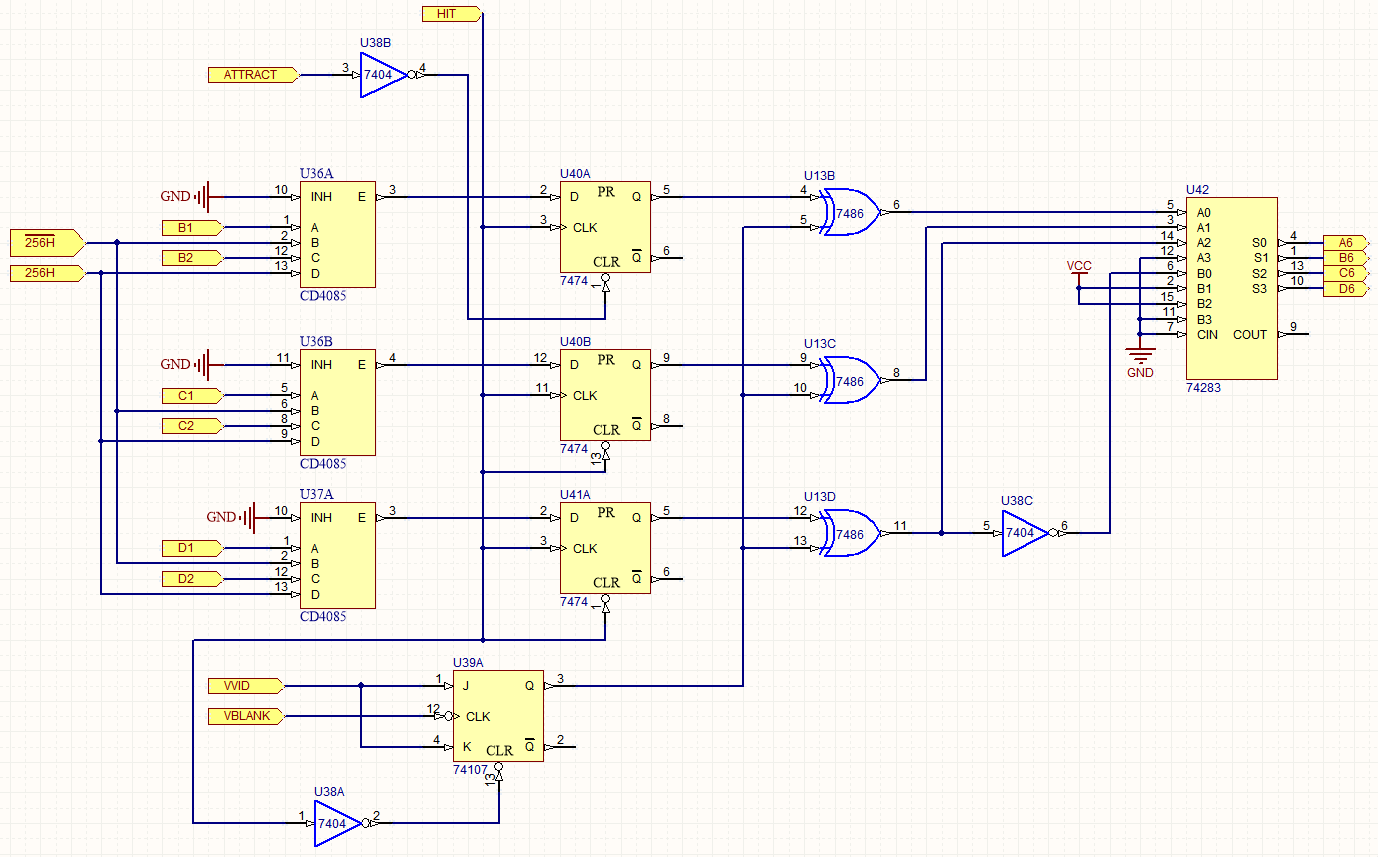Click the 74283 part label

(x=1203, y=387)
